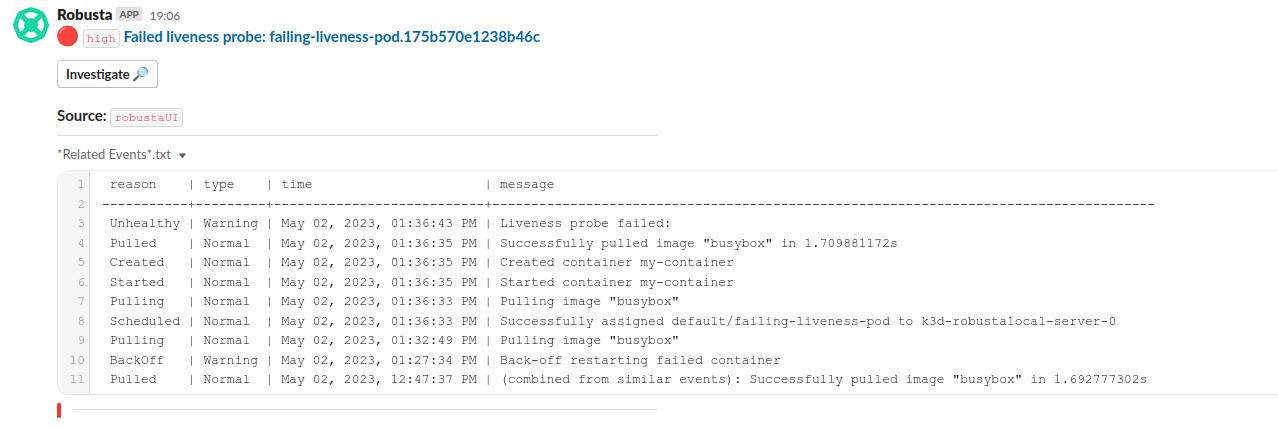Click the pink 'high' severity tag
Image resolution: width=1278 pixels, height=427 pixels.
[x=101, y=38]
